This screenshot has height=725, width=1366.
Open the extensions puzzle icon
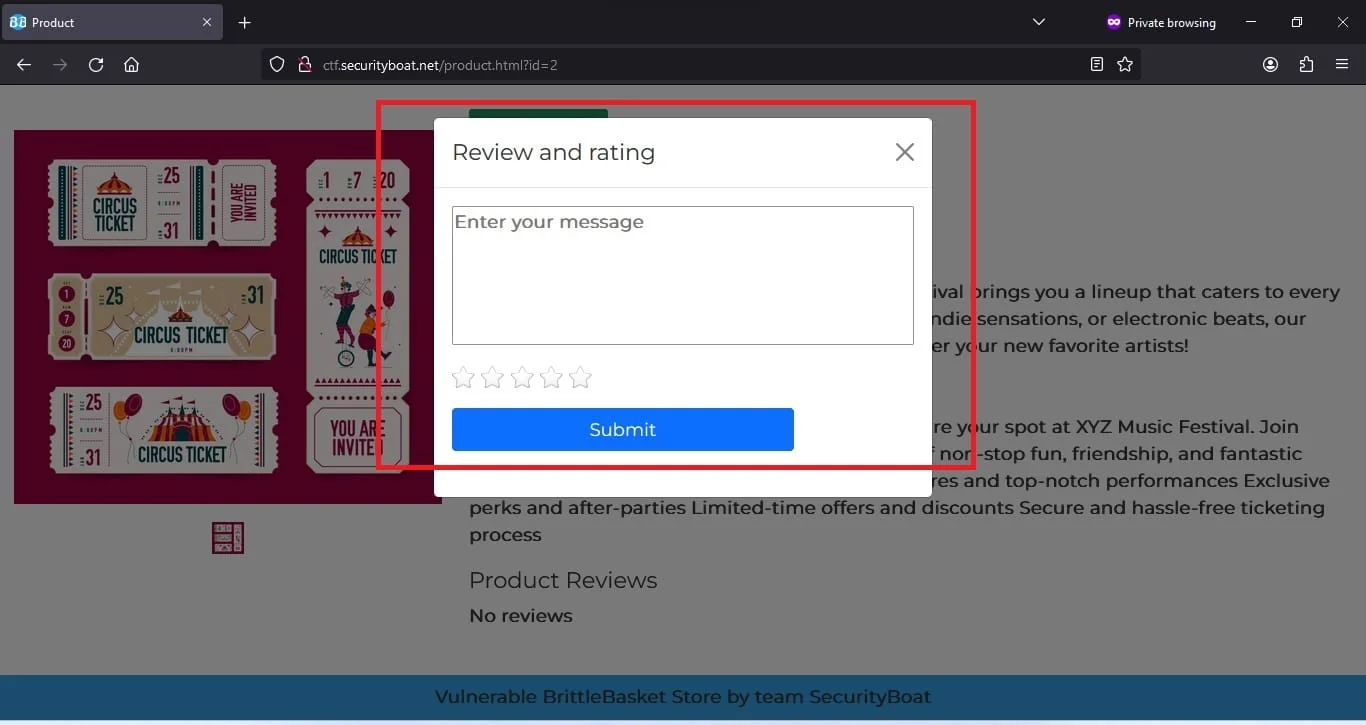point(1306,65)
